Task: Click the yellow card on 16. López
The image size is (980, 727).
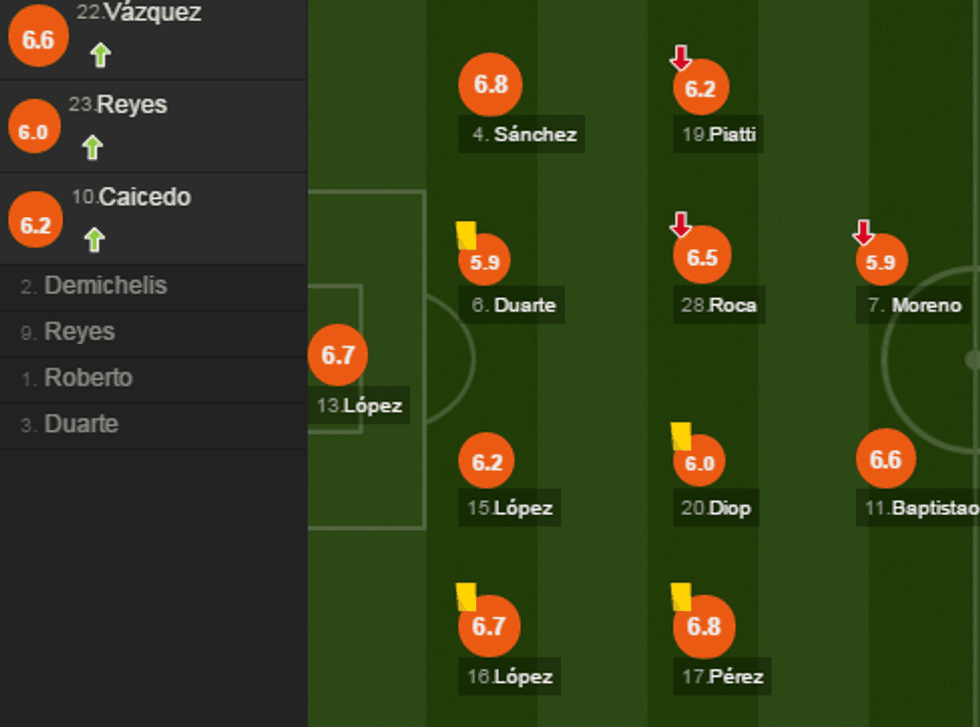Action: [x=466, y=596]
